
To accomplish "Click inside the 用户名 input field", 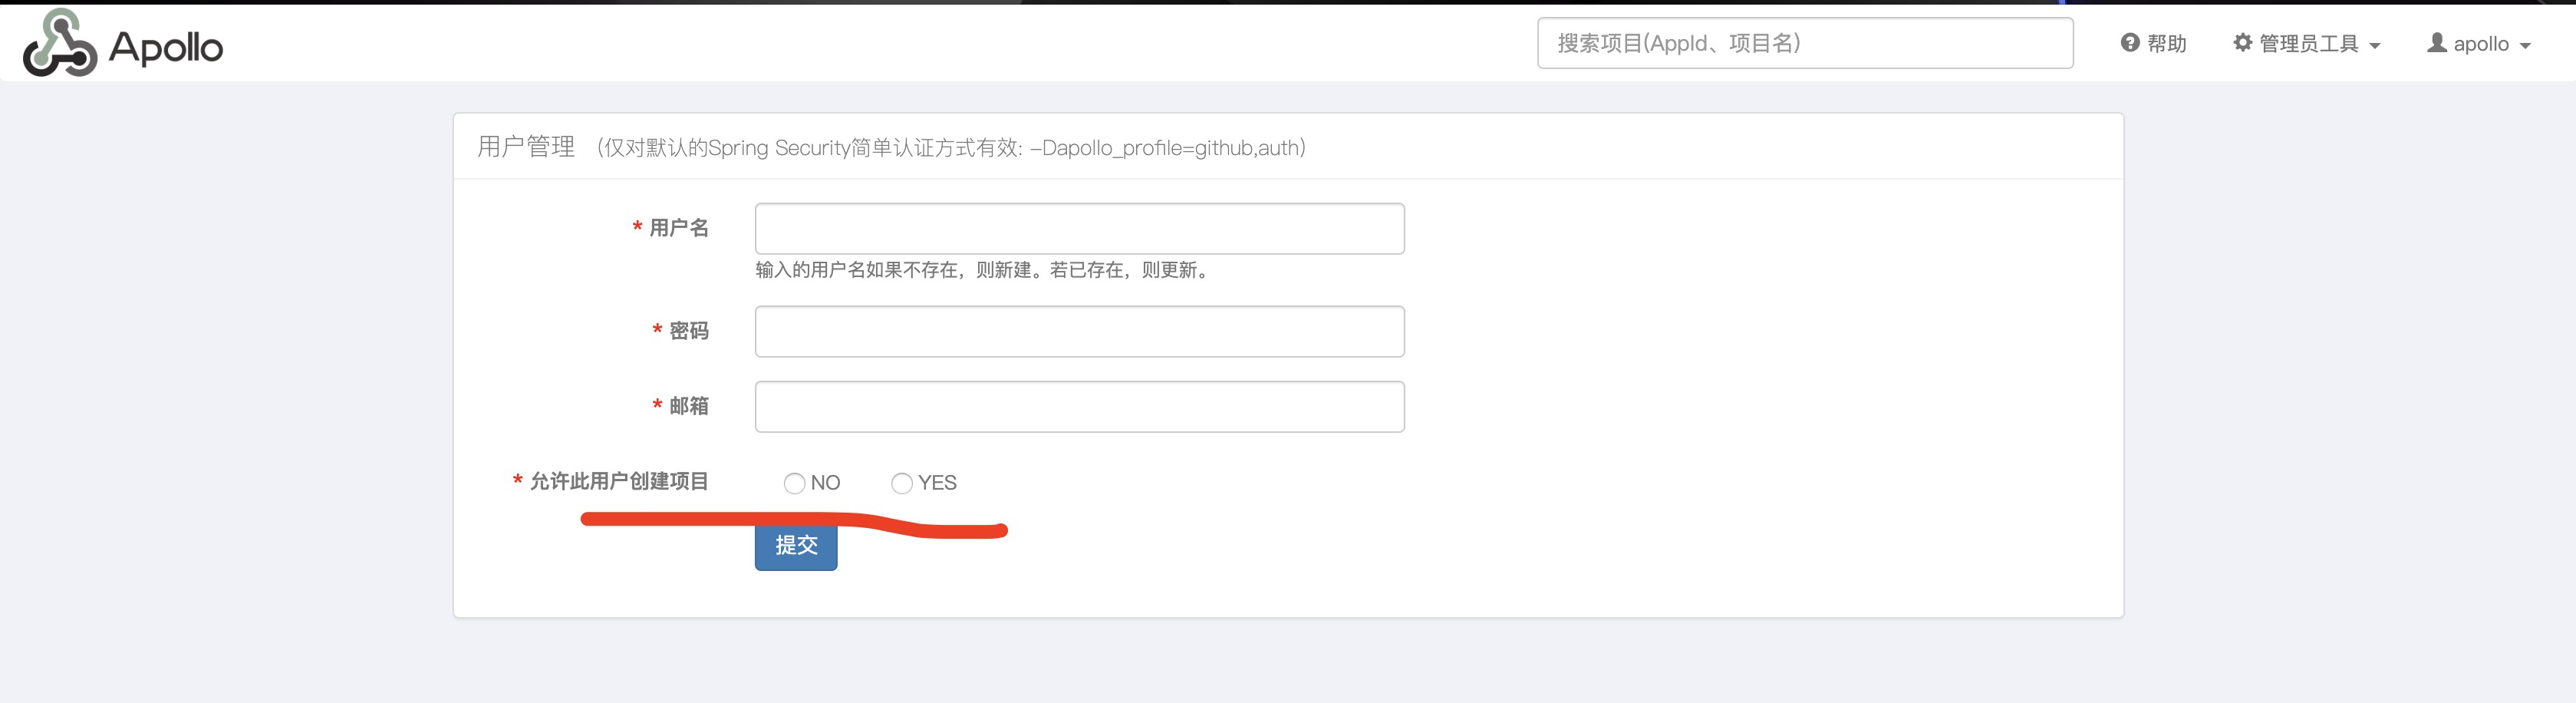I will click(x=1079, y=228).
